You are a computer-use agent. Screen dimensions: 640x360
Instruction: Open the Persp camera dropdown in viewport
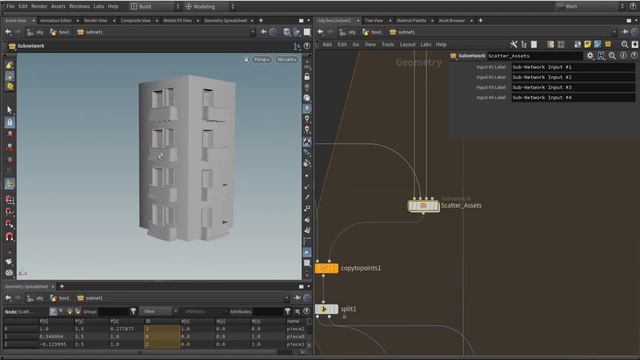click(x=262, y=60)
